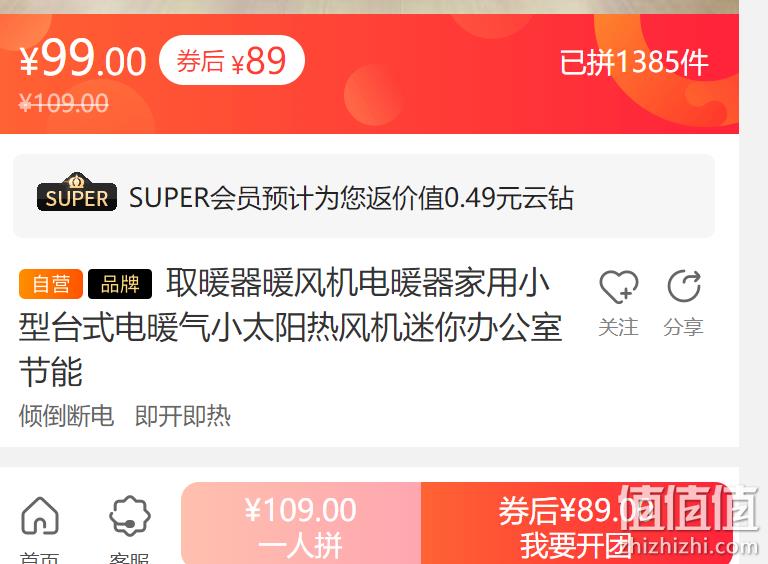Open the 首页 home icon
The height and width of the screenshot is (564, 768).
pyautogui.click(x=40, y=516)
